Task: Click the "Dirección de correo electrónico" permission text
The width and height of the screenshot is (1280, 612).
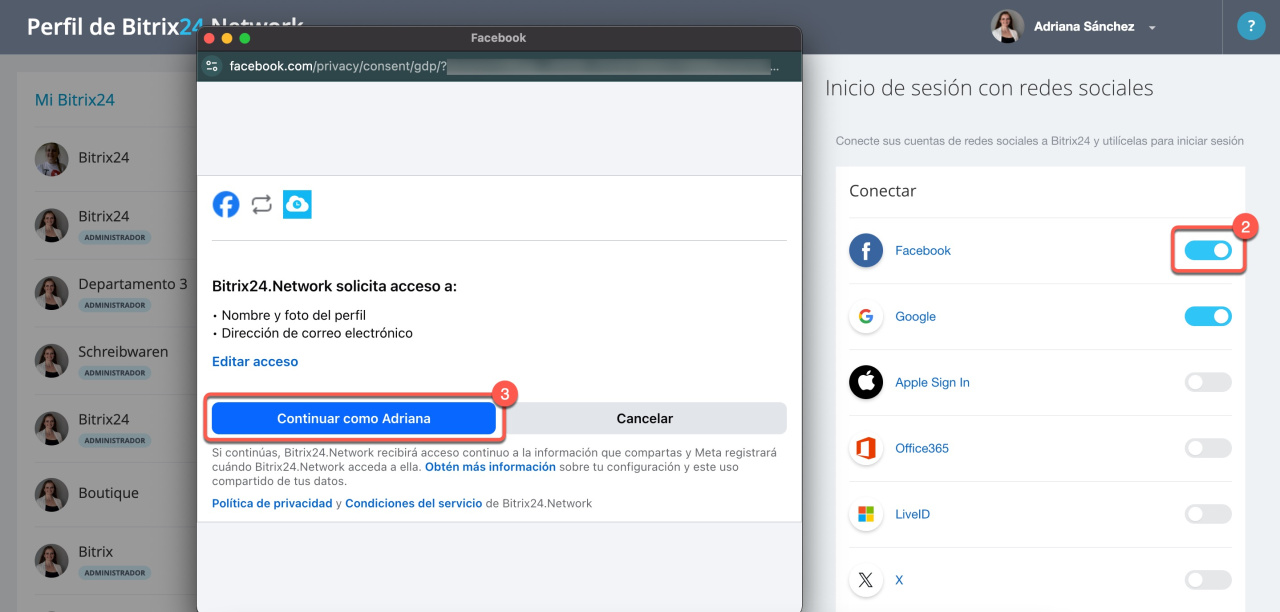Action: click(317, 333)
